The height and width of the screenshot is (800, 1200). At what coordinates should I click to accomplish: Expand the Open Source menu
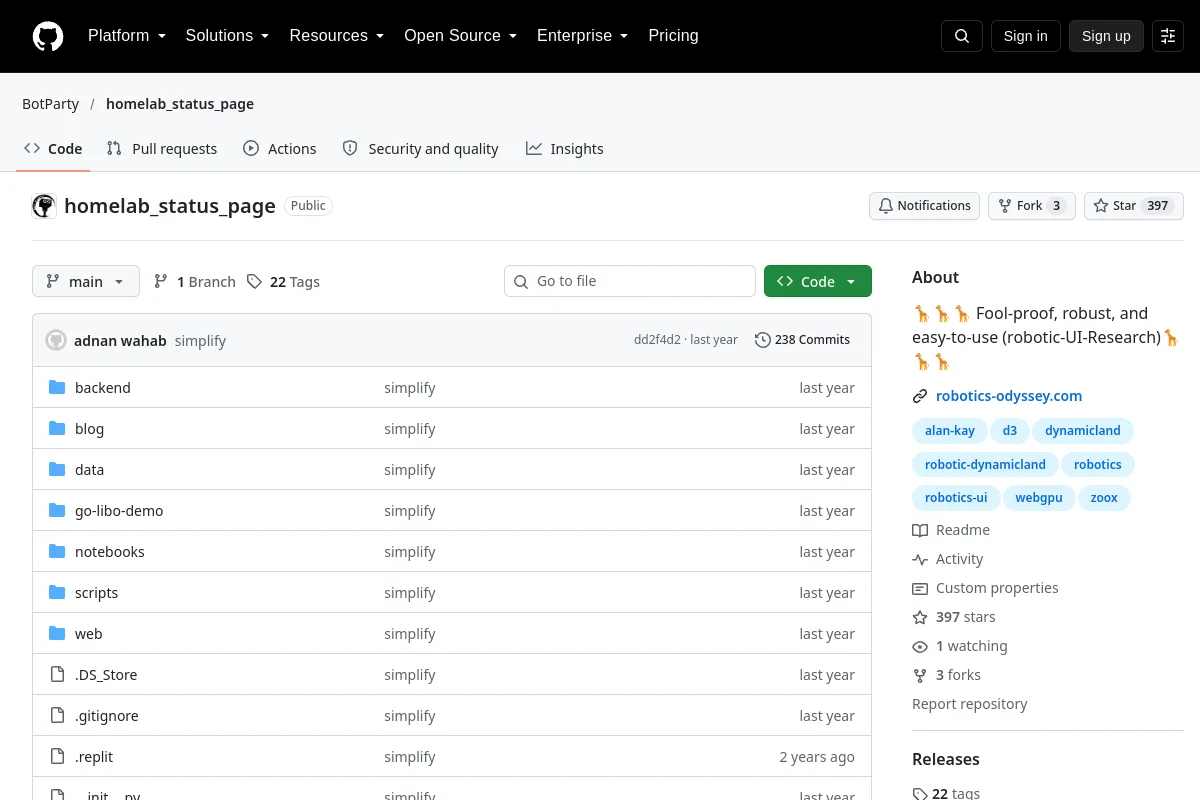click(x=460, y=36)
